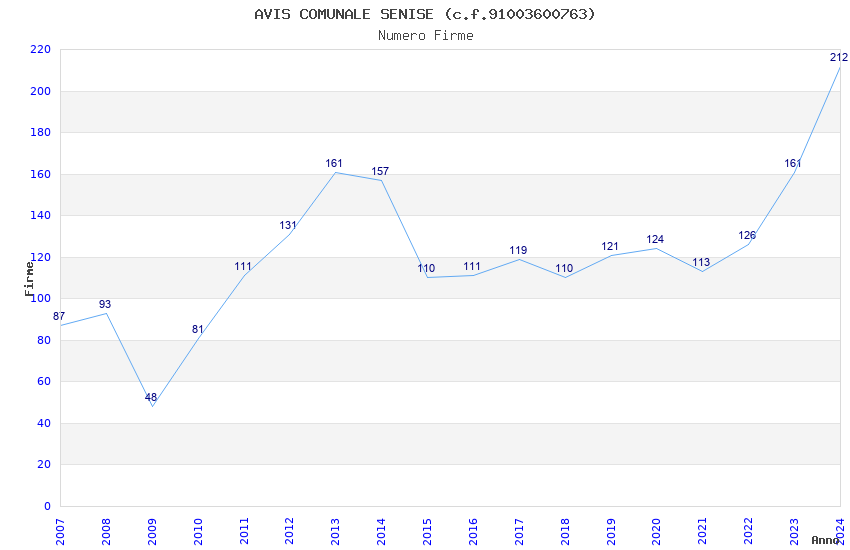Click the data label '93' for 2008
Viewport: 850px width, 550px height.
click(x=105, y=305)
